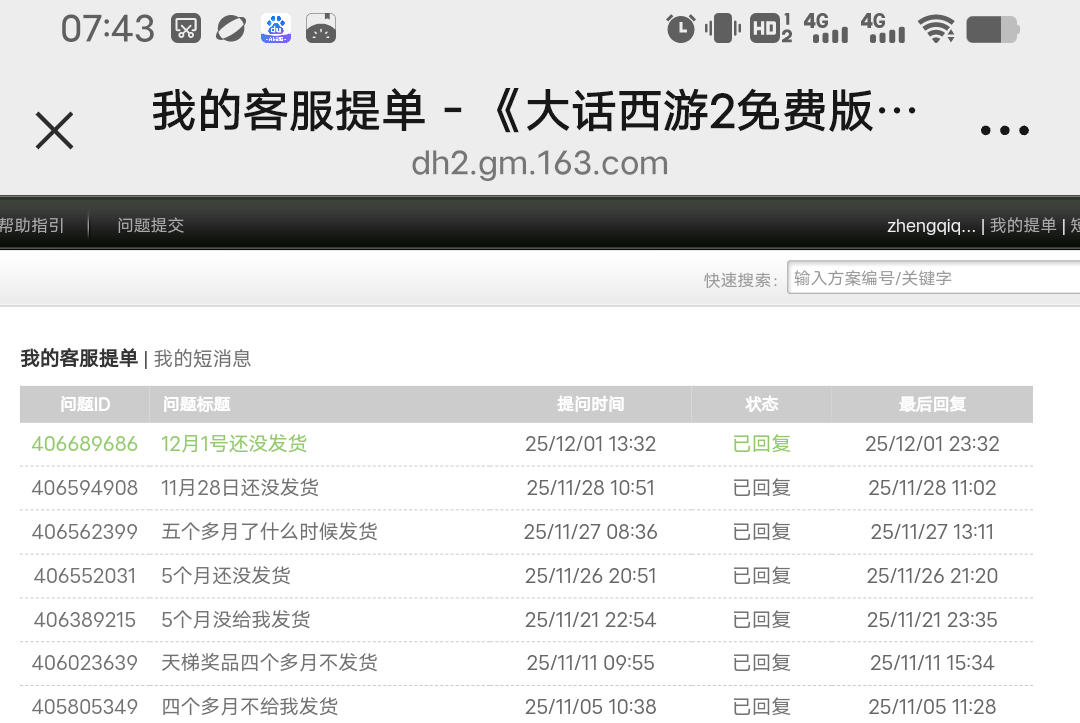Select the 我的客服提单 tab
This screenshot has width=1080, height=723.
[79, 359]
